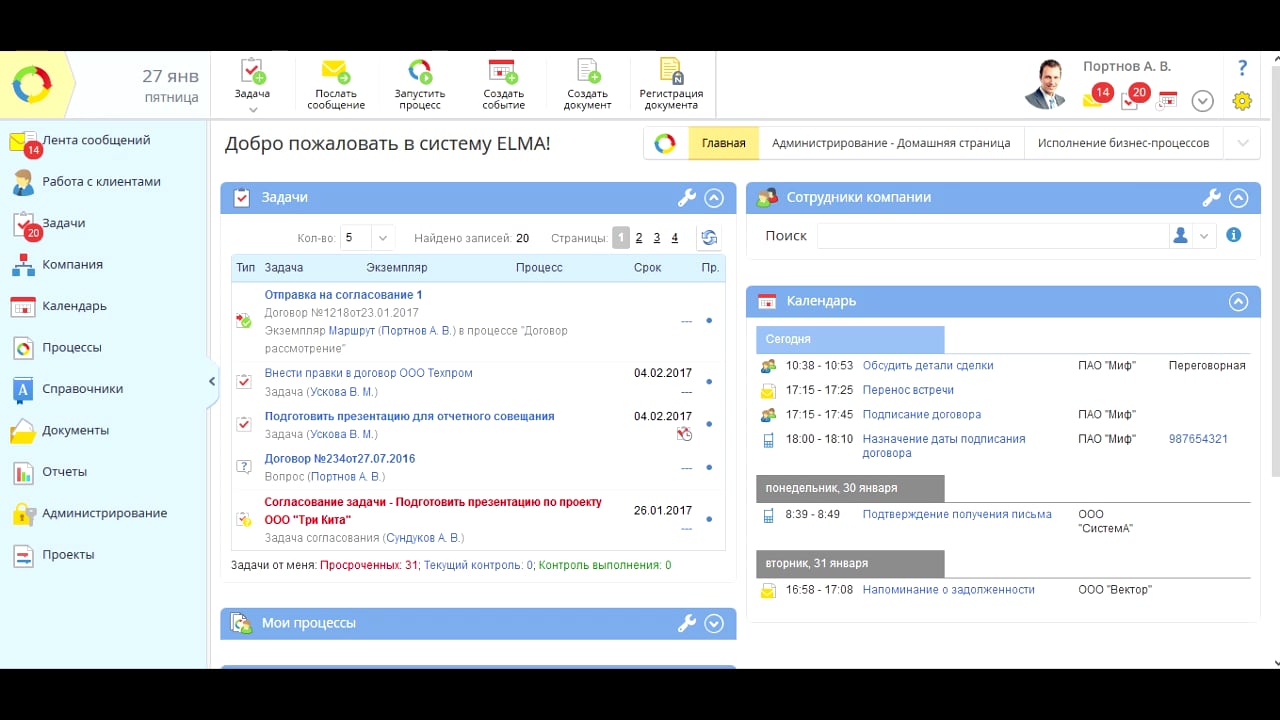Click the colored ring icon before the Главная tab

[x=665, y=143]
